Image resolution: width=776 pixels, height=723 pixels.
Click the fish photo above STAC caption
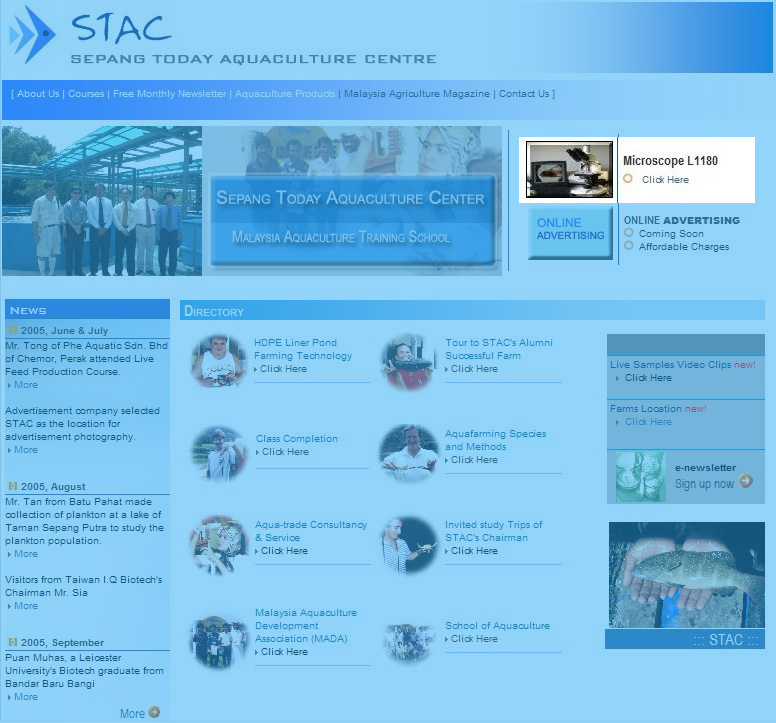[685, 574]
